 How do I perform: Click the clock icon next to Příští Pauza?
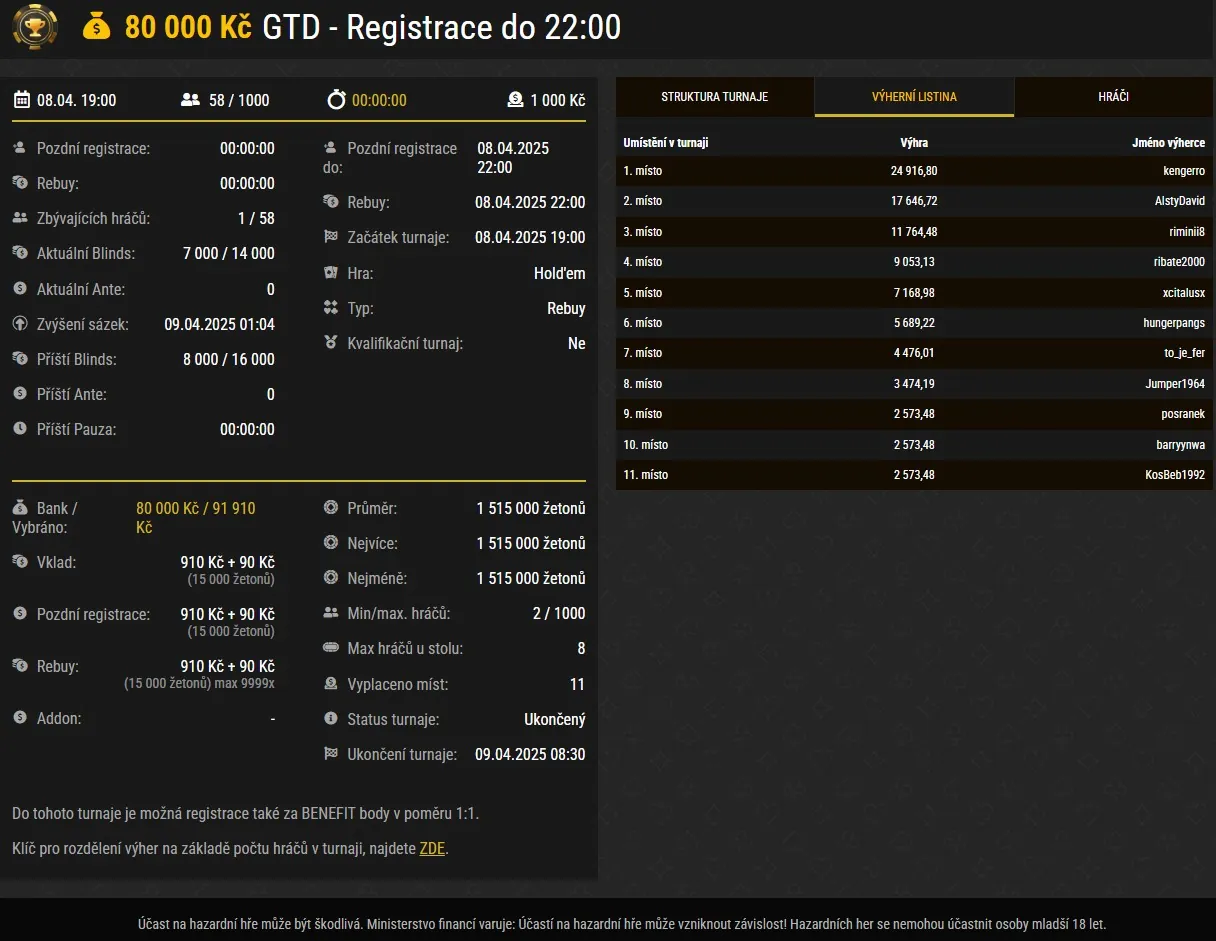click(x=18, y=430)
